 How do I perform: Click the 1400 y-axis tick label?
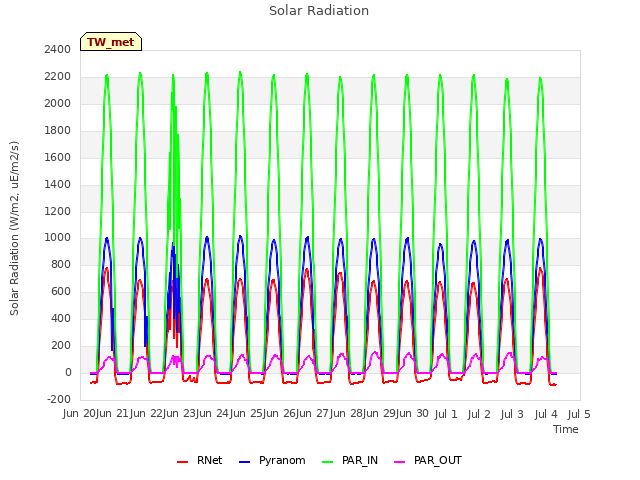click(x=58, y=184)
